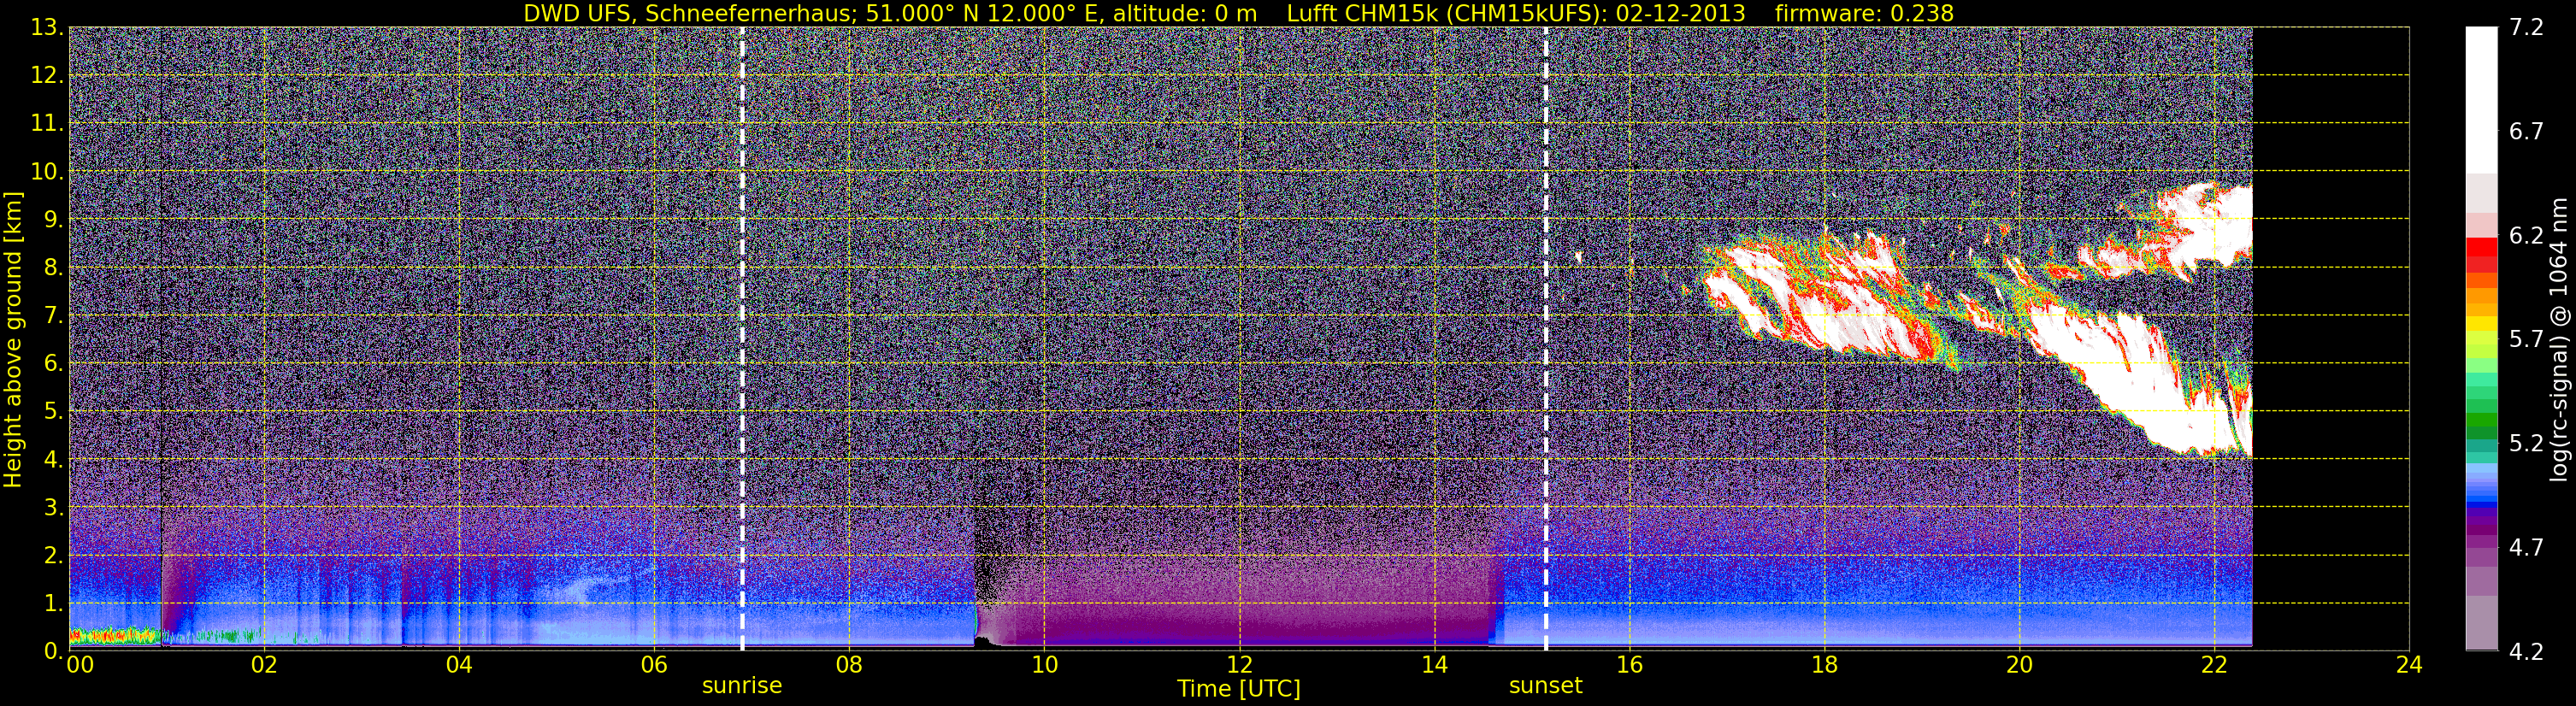Click the black no-data region after 22 UTC
The width and height of the screenshot is (2576, 706).
(x=2331, y=339)
